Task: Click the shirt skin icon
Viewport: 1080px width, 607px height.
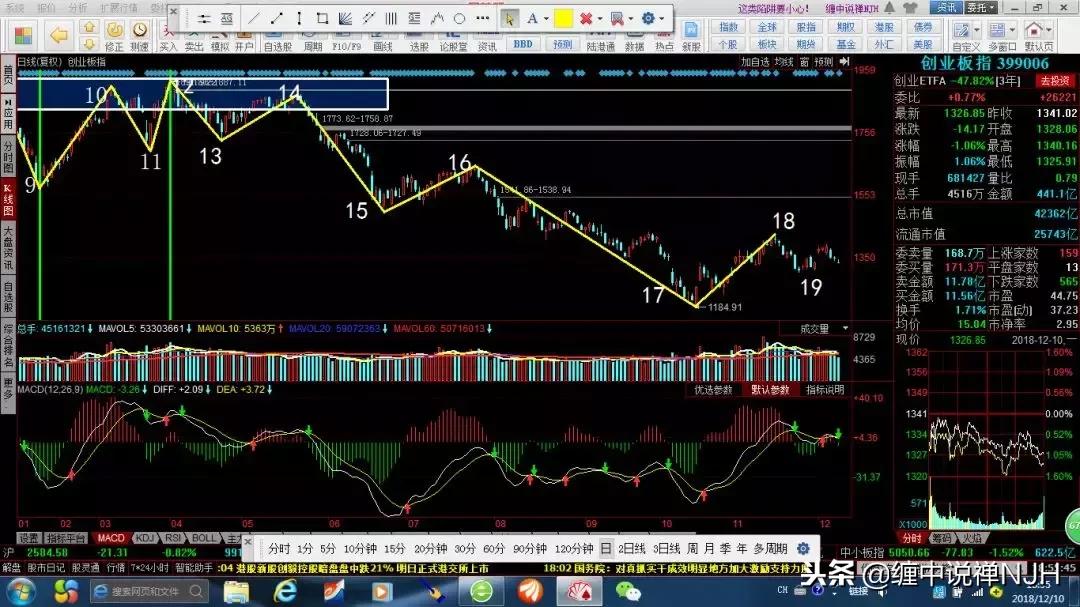Action: click(x=910, y=8)
